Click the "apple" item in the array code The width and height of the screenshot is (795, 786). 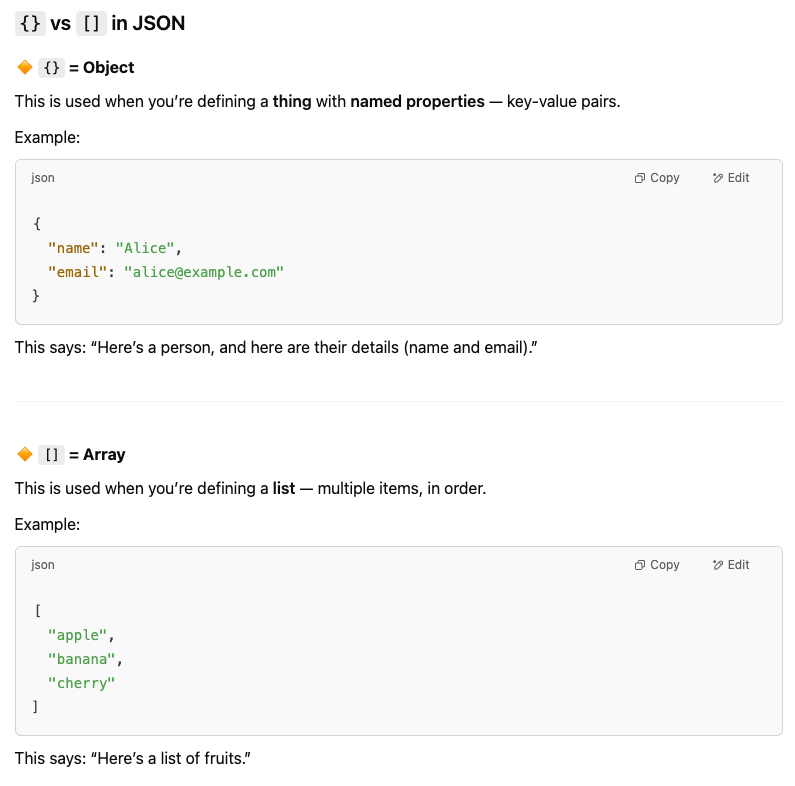[x=78, y=635]
